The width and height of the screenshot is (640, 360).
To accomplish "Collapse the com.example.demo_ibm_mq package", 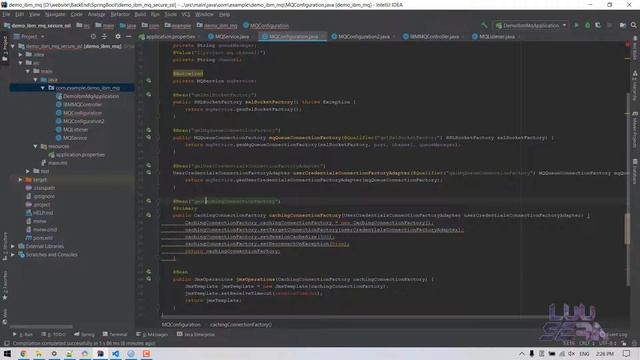I will point(42,88).
